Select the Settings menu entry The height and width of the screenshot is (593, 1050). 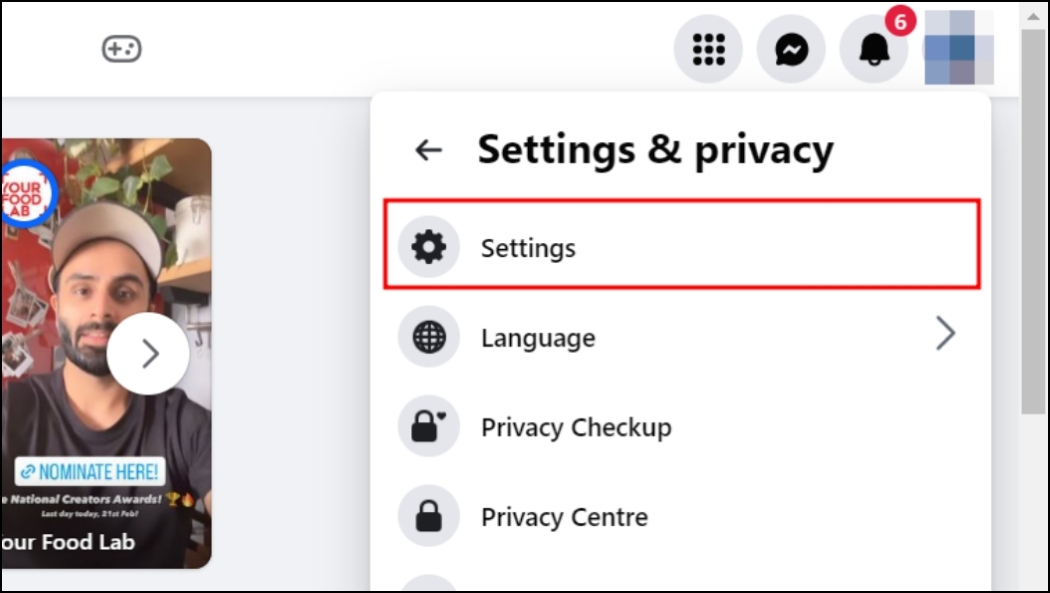pos(528,248)
